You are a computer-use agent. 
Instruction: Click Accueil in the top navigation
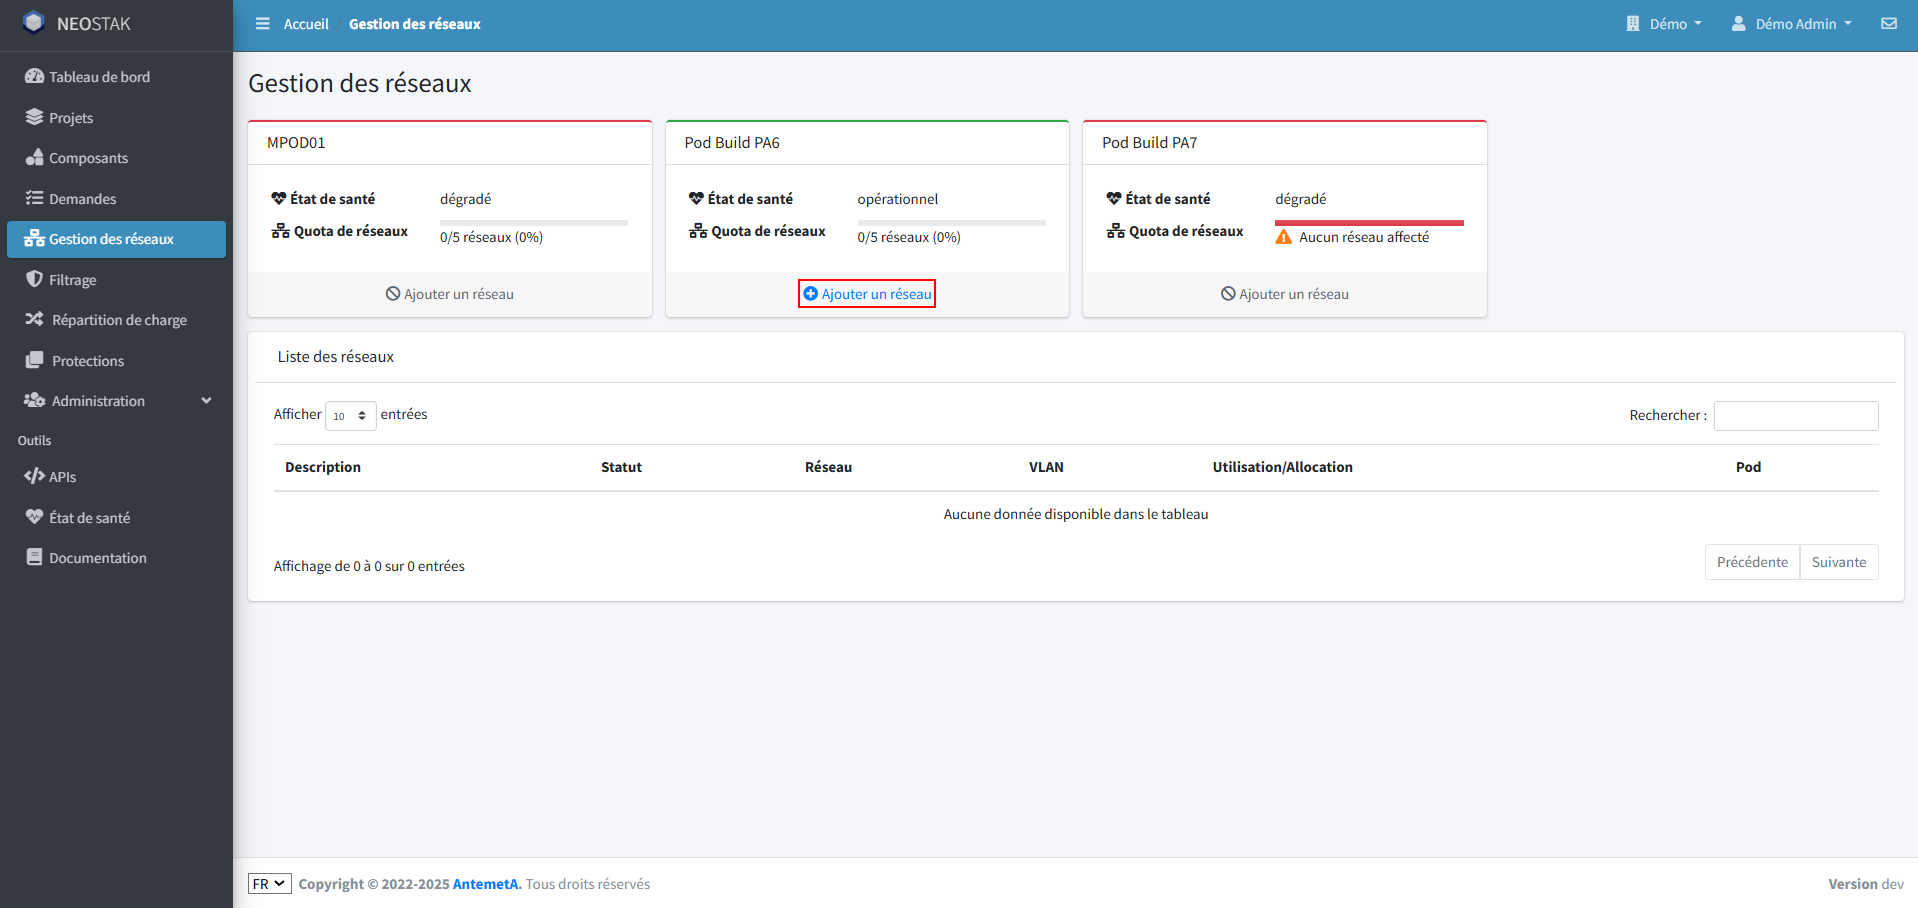click(x=305, y=24)
